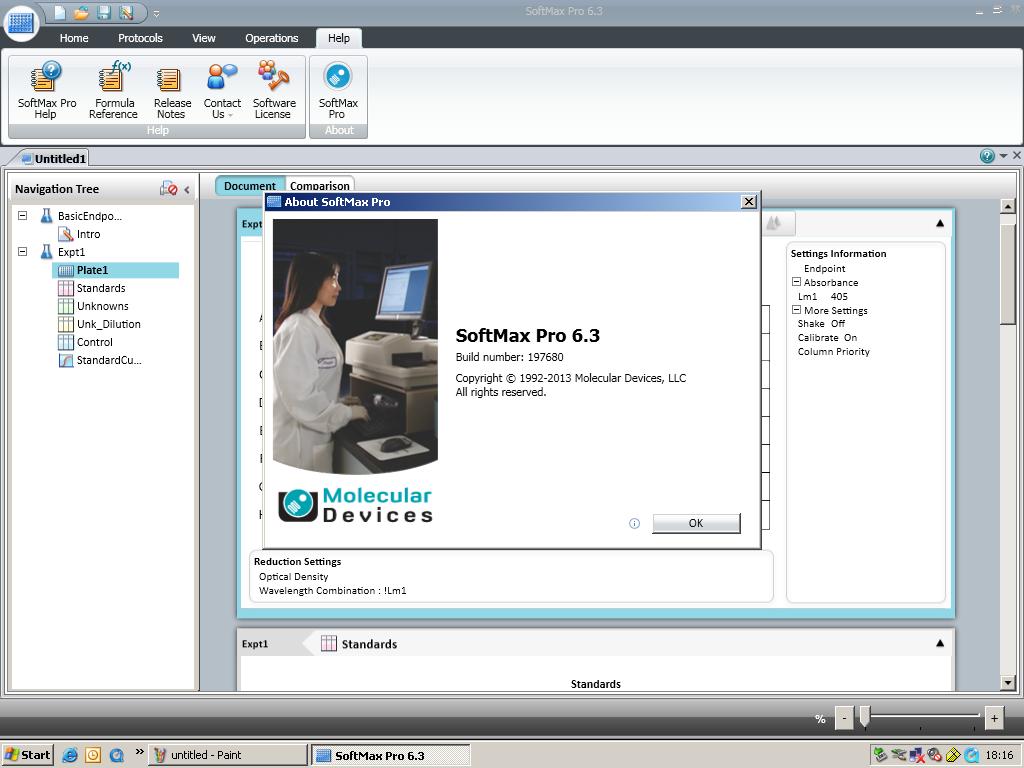Click the fourth quick-access toolbar icon

pyautogui.click(x=126, y=12)
